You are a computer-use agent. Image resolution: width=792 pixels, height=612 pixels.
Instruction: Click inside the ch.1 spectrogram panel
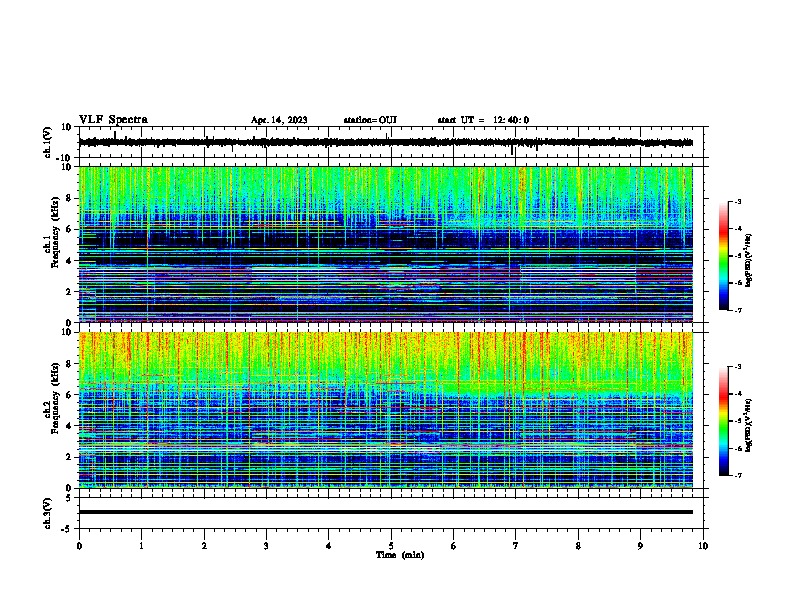[x=386, y=244]
